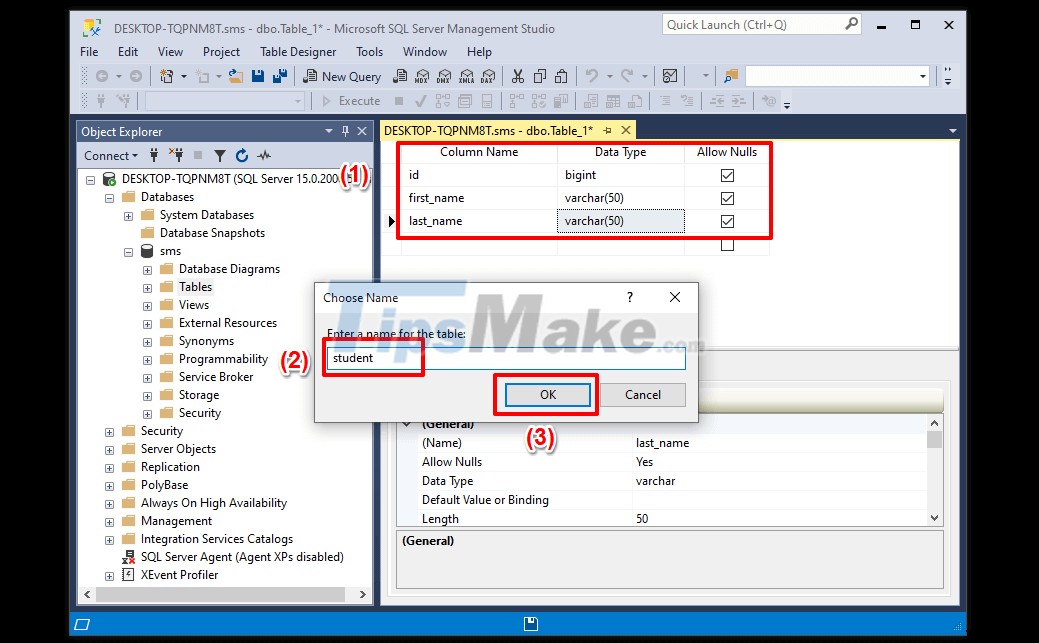Click the Filter icon in Object Explorer
Viewport: 1039px width, 643px height.
pos(220,155)
